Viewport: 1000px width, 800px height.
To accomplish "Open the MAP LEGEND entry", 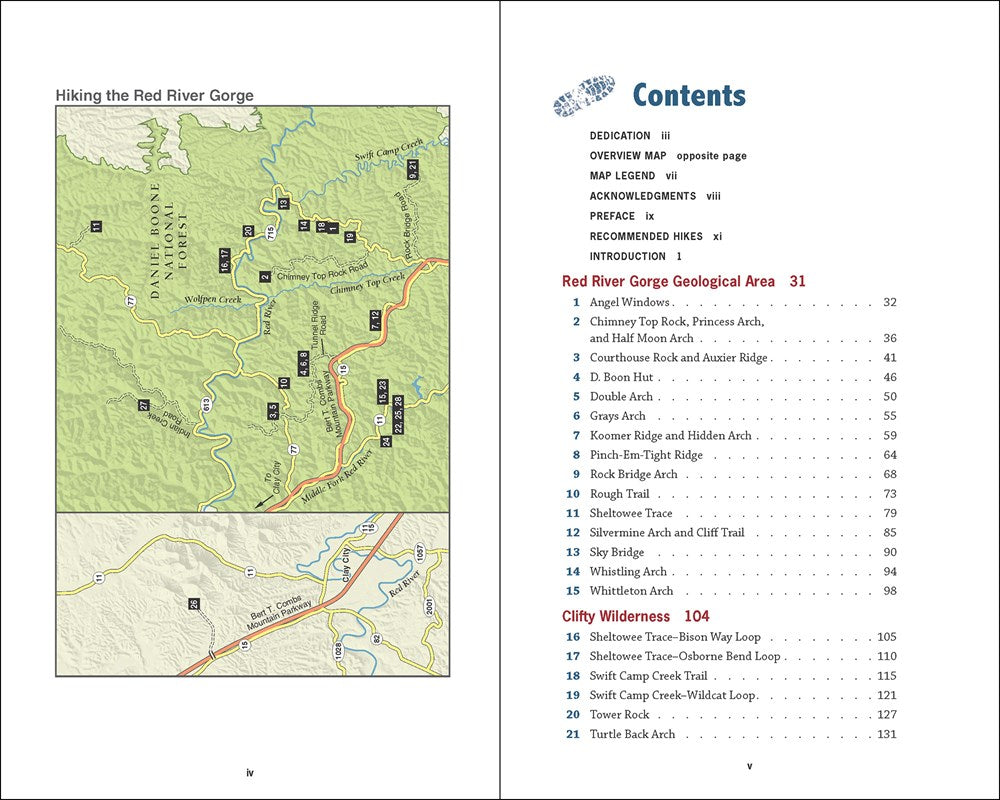I will pyautogui.click(x=633, y=176).
